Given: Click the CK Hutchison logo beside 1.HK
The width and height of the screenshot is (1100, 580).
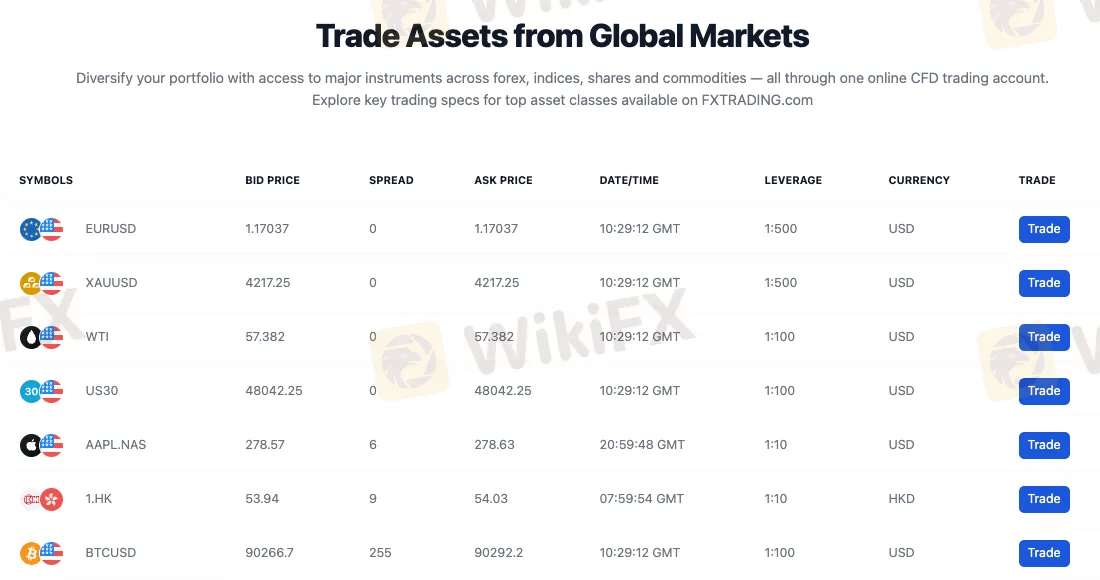Looking at the screenshot, I should coord(31,499).
